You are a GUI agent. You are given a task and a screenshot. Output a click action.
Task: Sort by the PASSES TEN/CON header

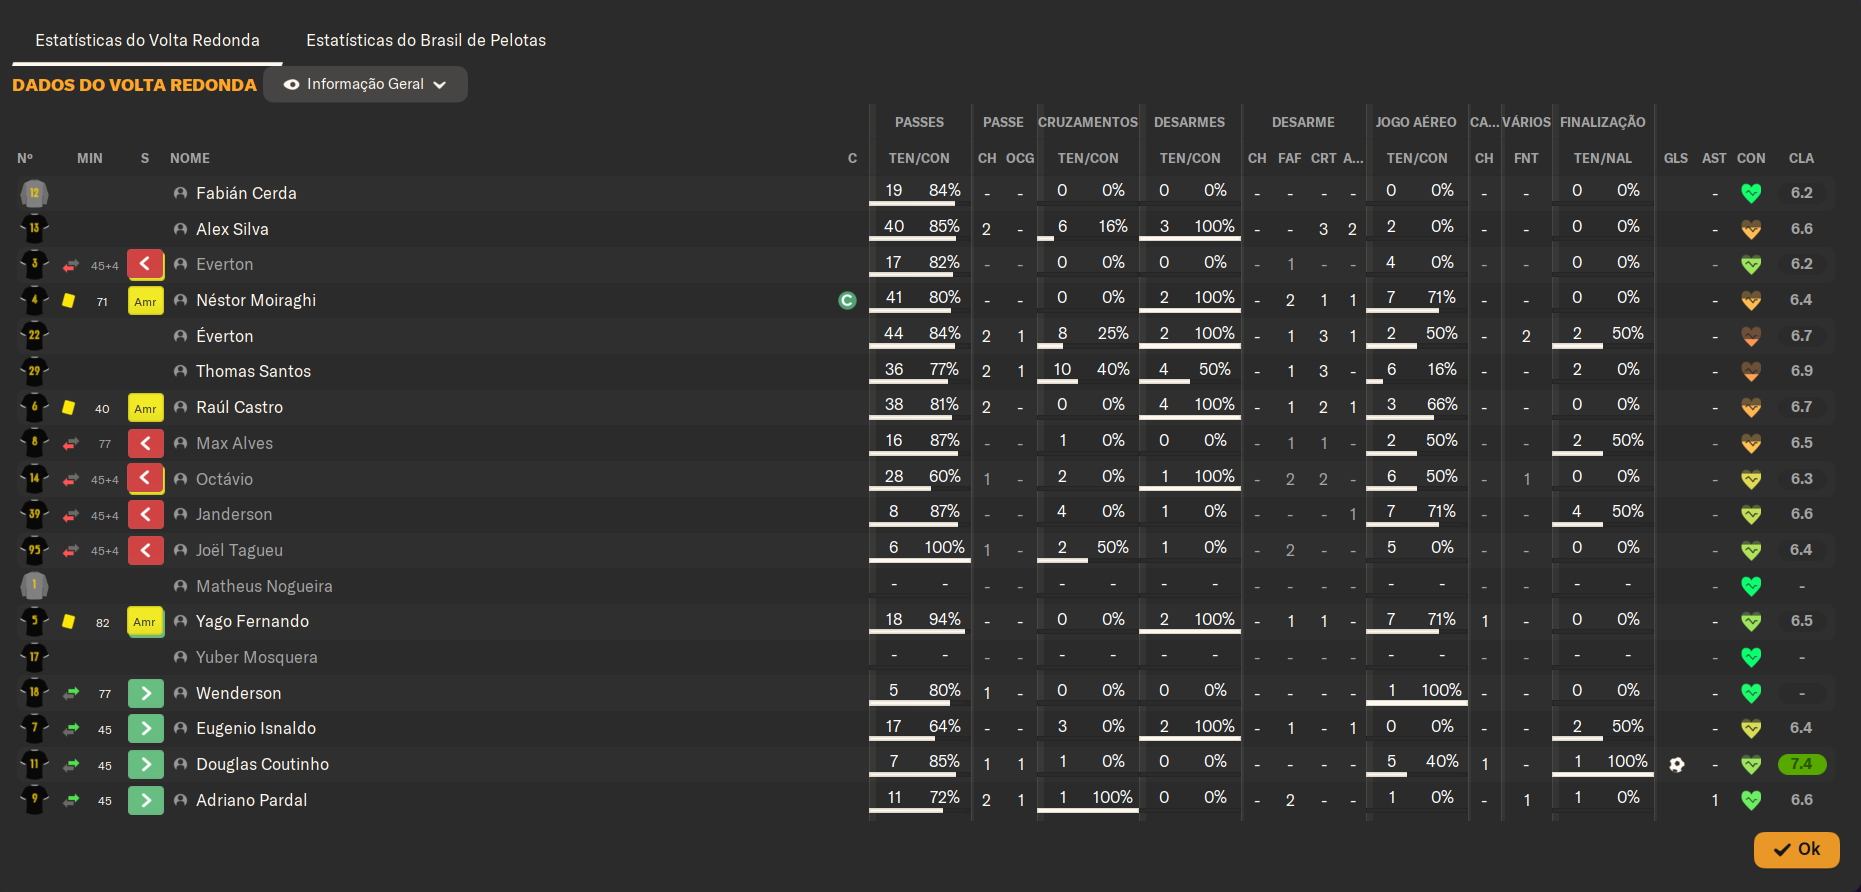coord(919,158)
